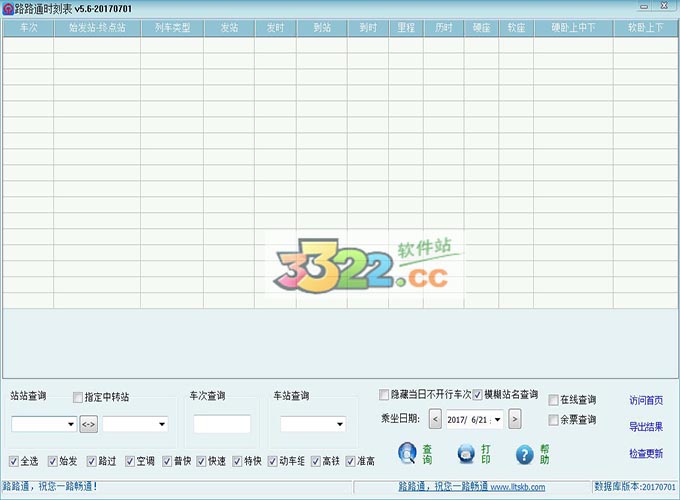Click 硬卧上中下 column header
680x500 pixels.
pyautogui.click(x=574, y=28)
